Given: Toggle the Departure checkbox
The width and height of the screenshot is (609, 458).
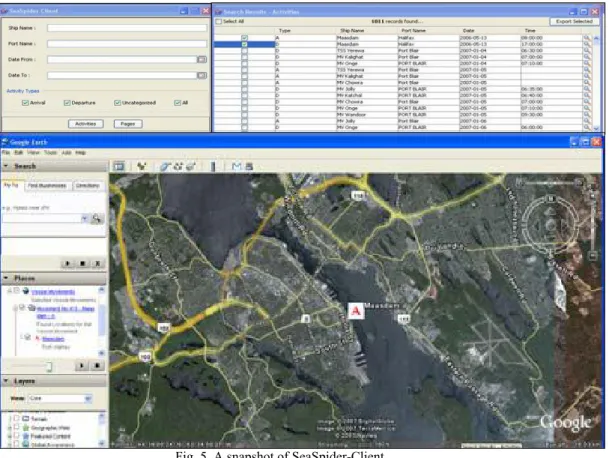Looking at the screenshot, I should pos(67,103).
